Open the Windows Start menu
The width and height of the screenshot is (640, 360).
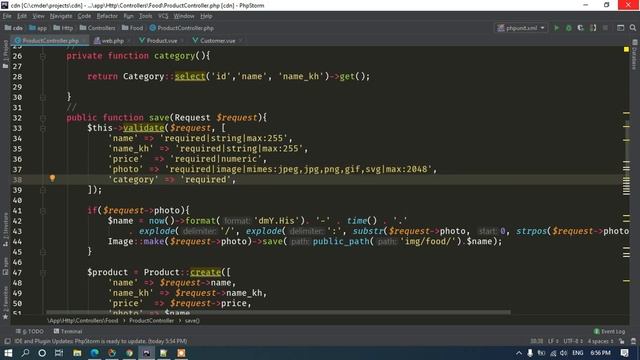tap(8, 353)
